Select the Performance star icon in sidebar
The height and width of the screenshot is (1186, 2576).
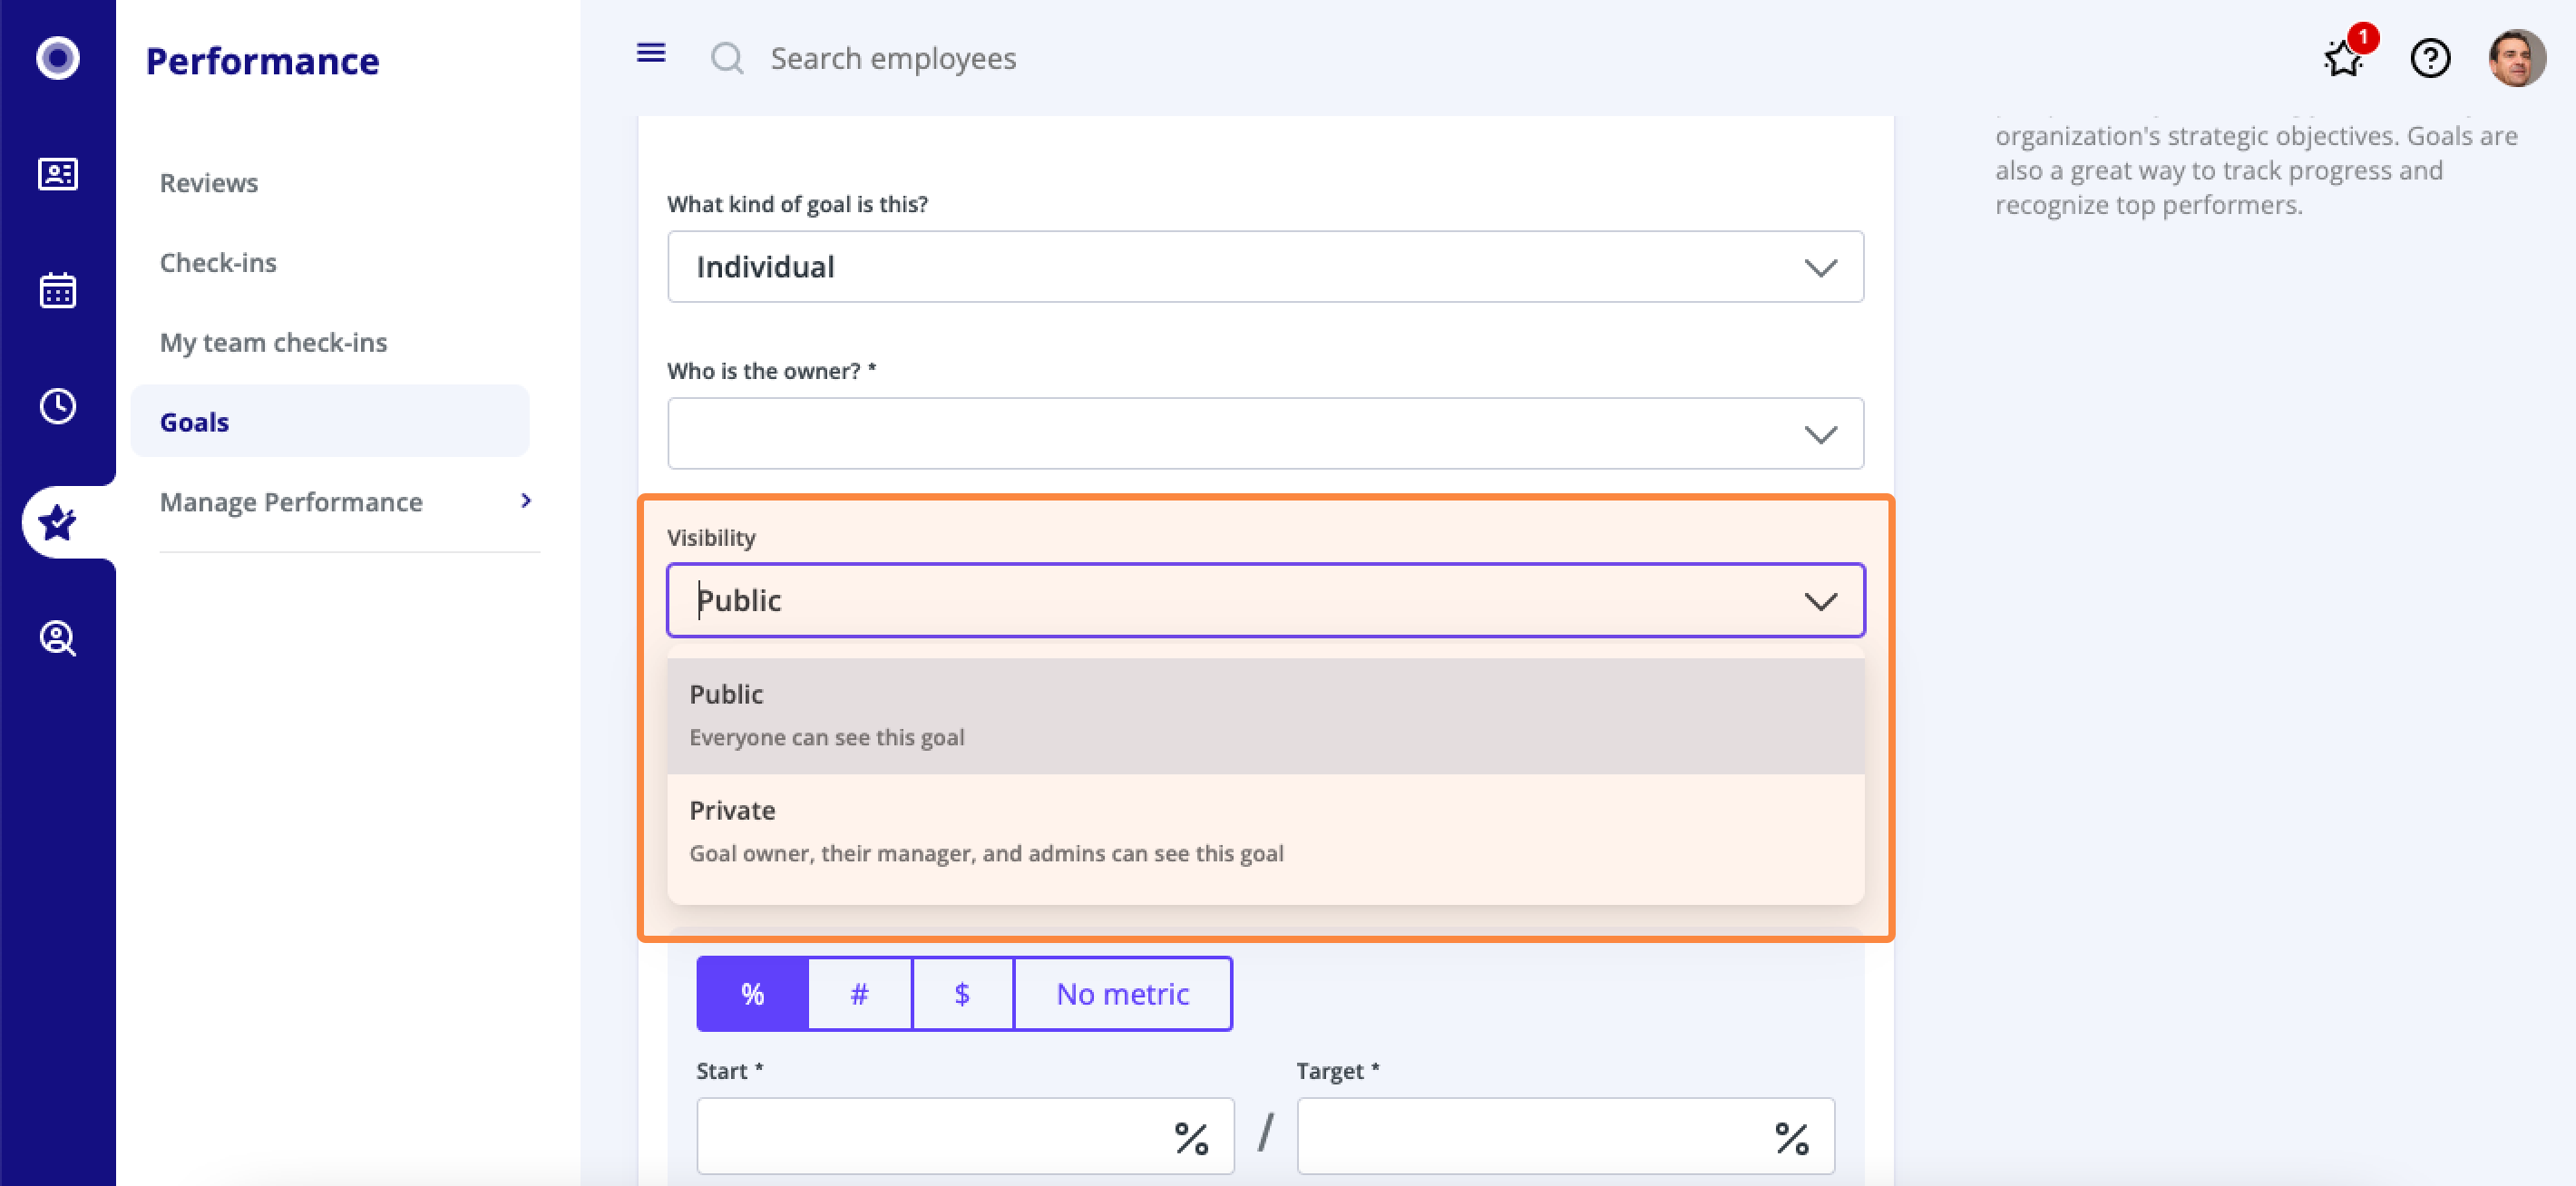[x=57, y=522]
